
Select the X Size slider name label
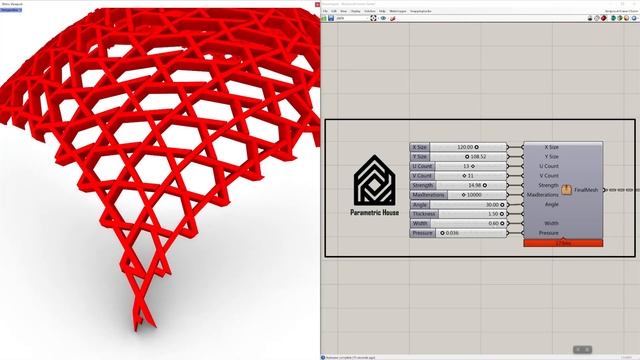coord(420,147)
